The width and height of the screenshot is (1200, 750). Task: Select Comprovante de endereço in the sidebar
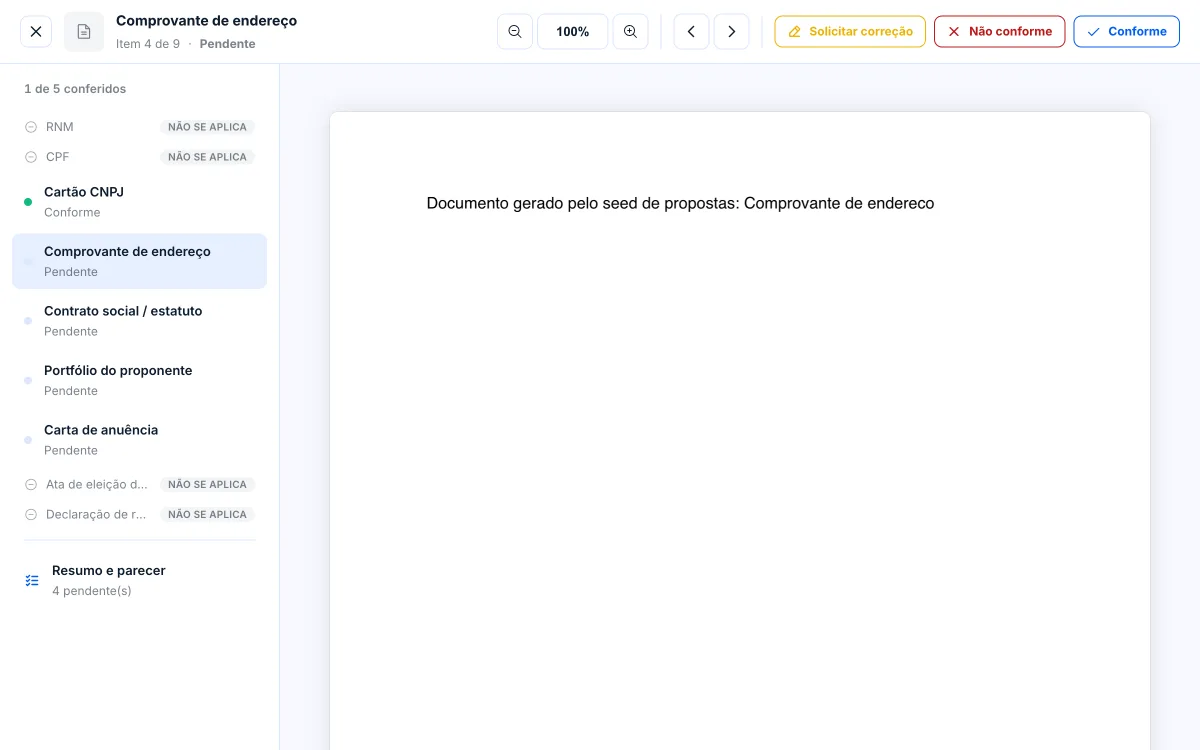pos(140,261)
